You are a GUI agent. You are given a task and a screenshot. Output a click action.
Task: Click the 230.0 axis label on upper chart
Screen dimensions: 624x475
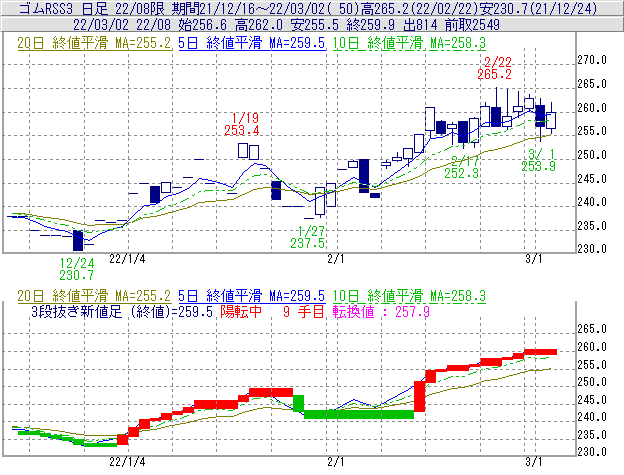click(x=592, y=249)
